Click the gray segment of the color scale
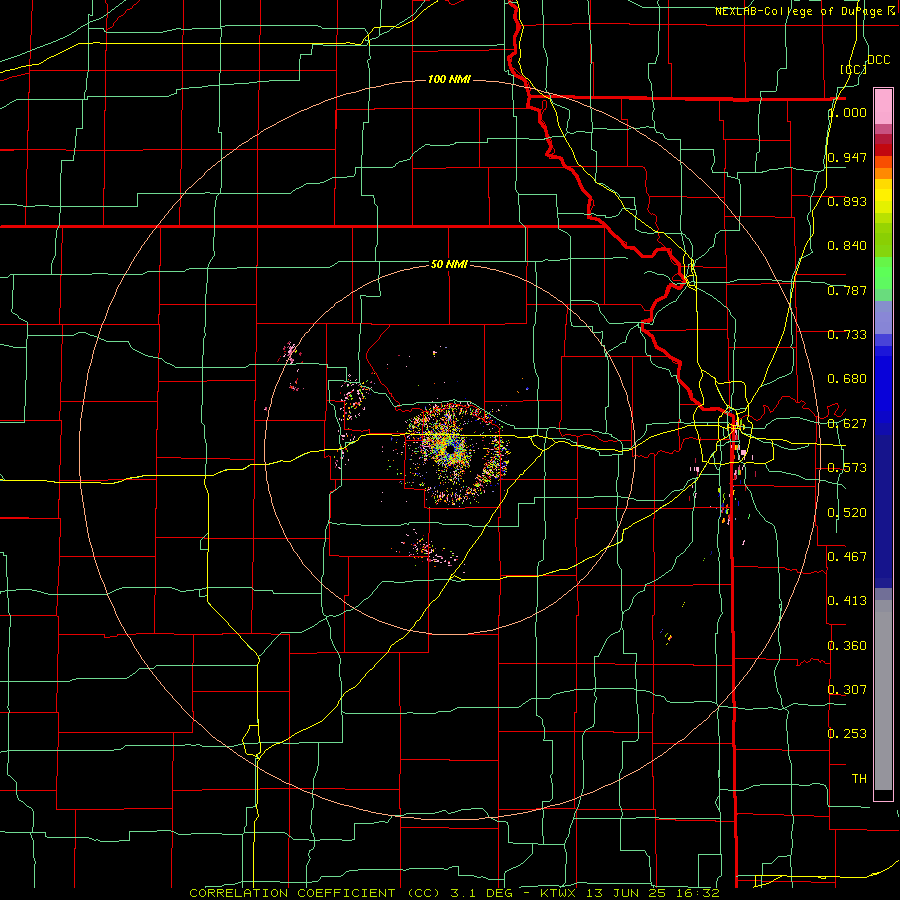The width and height of the screenshot is (900, 900). (883, 695)
